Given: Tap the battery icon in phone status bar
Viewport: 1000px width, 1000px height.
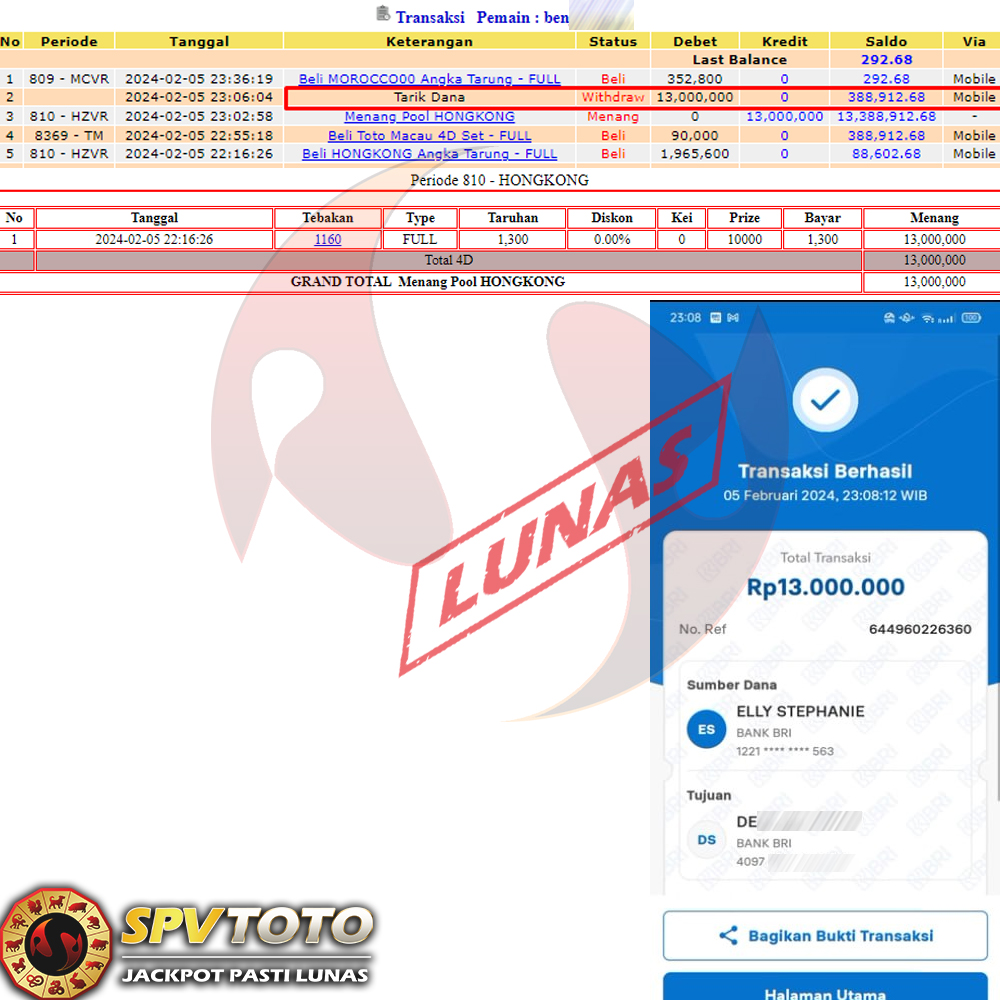Looking at the screenshot, I should (x=971, y=318).
